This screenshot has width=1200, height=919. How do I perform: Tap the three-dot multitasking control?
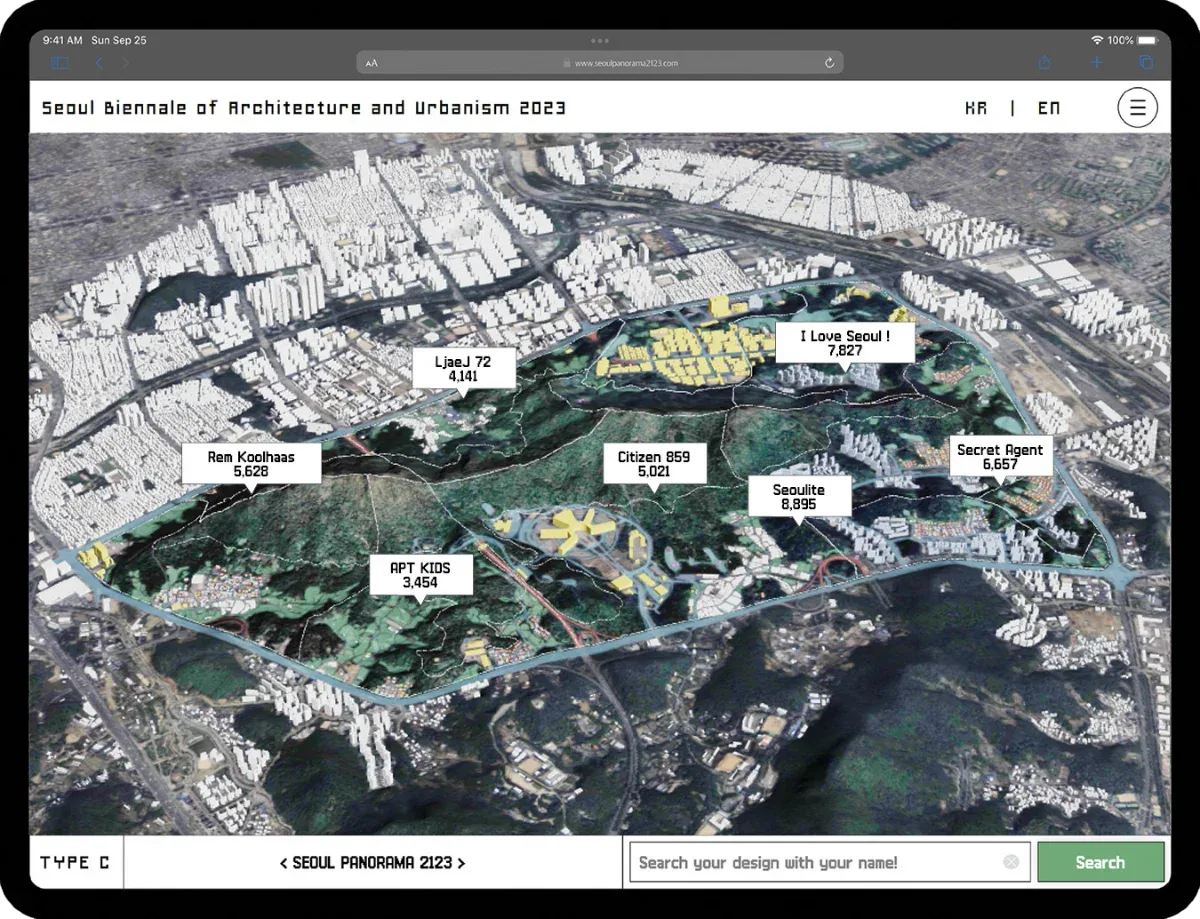pyautogui.click(x=600, y=40)
